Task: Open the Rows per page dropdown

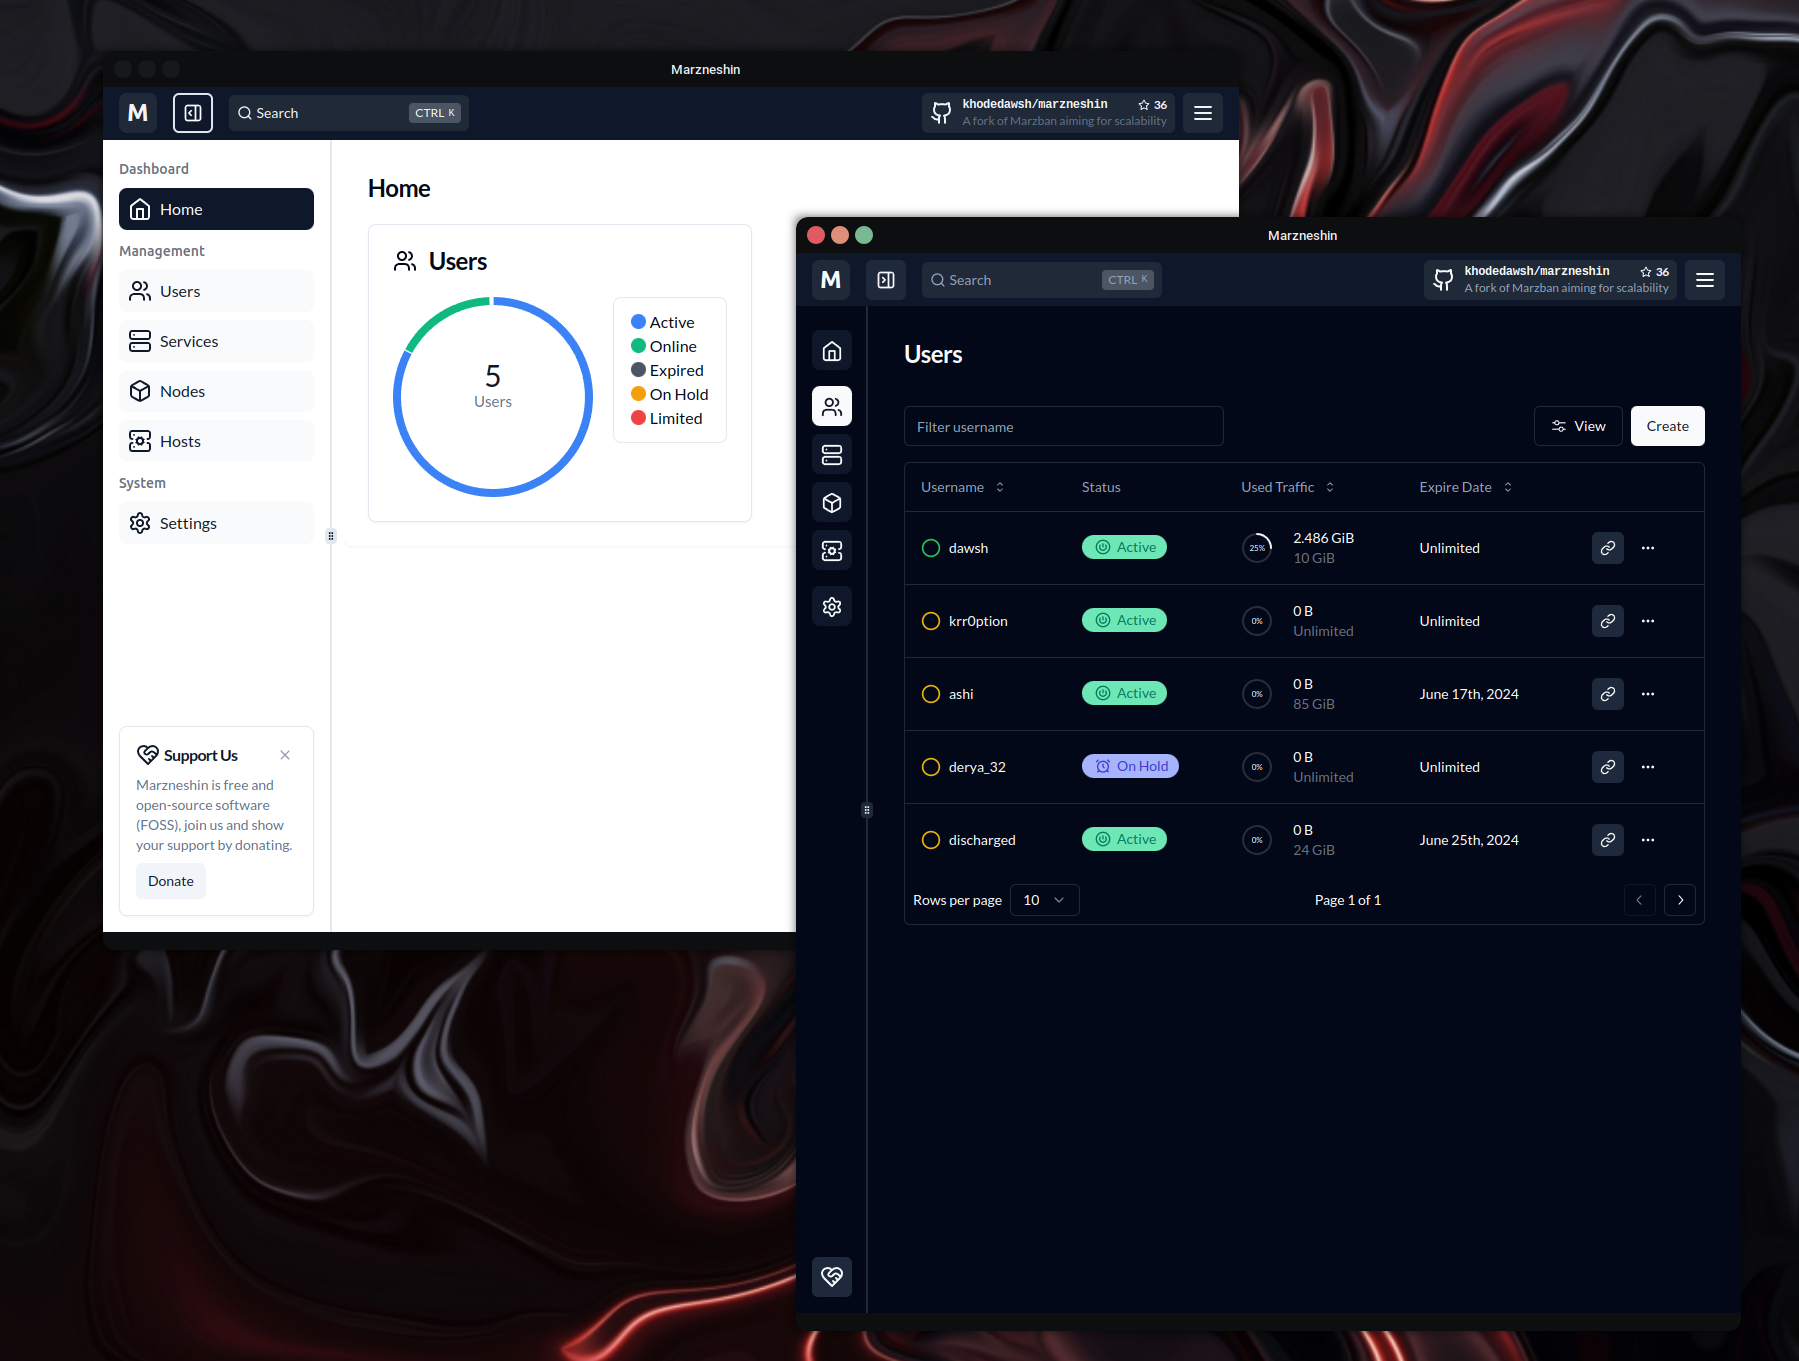Action: click(1044, 900)
